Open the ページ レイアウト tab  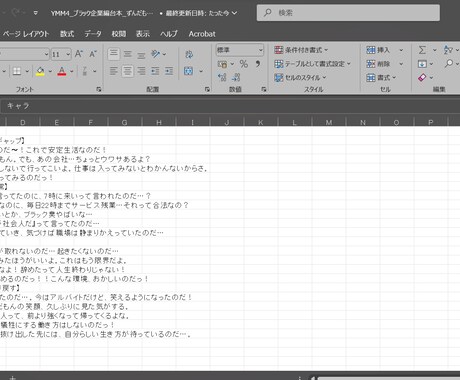(26, 34)
